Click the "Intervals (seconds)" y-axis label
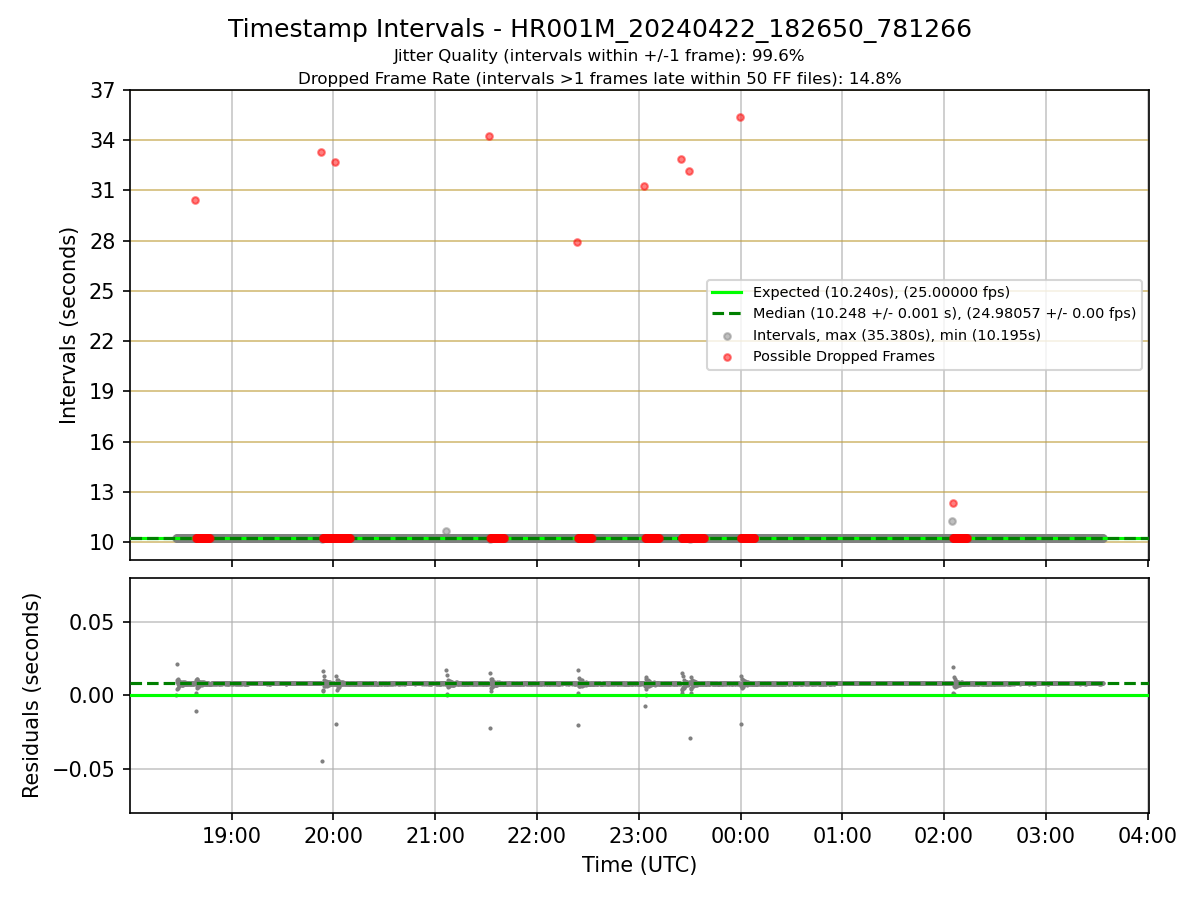Viewport: 1200px width, 900px height. click(x=69, y=325)
